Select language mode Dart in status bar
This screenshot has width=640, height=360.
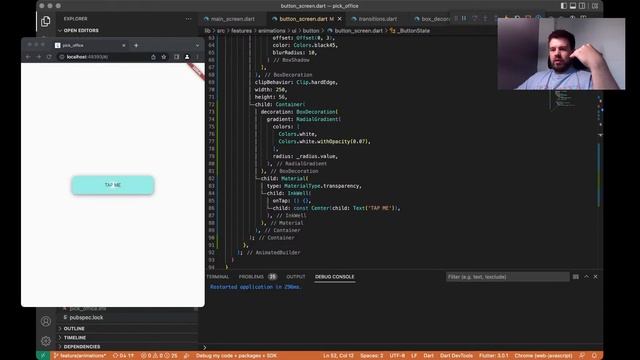(x=428, y=356)
